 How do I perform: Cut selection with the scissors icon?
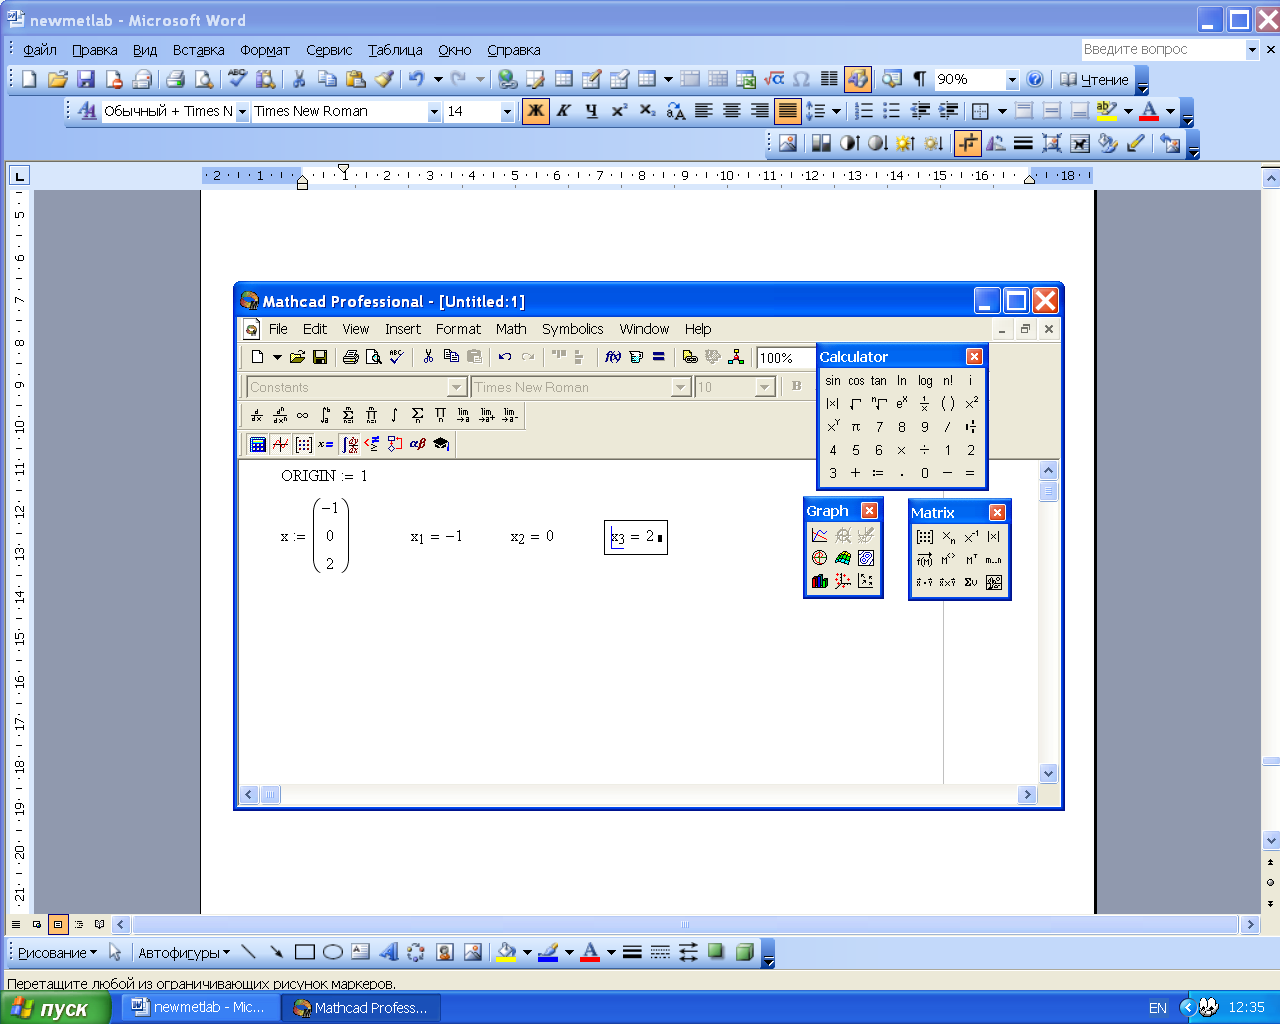(x=299, y=79)
